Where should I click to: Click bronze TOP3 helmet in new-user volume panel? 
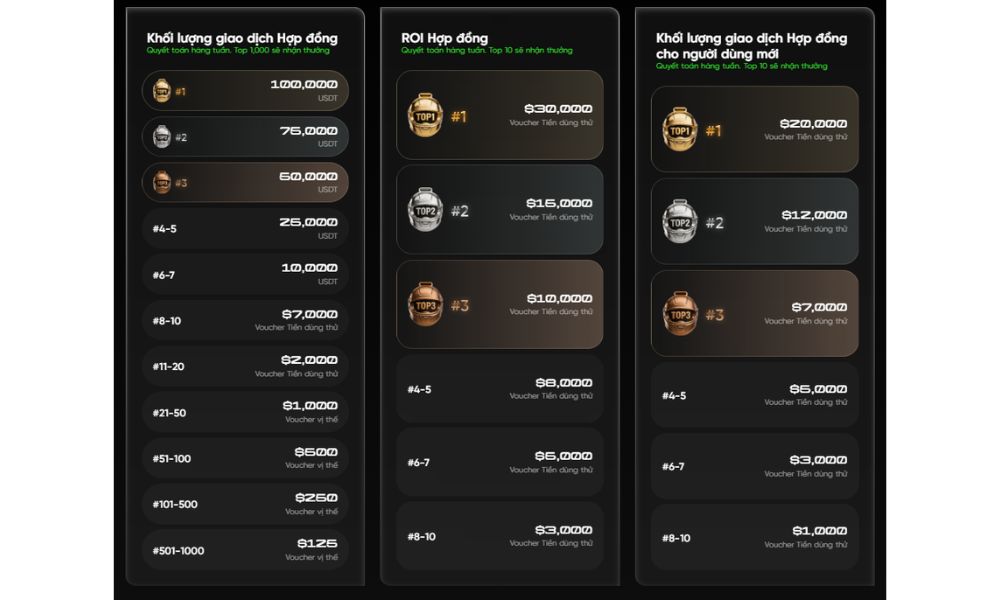[680, 313]
